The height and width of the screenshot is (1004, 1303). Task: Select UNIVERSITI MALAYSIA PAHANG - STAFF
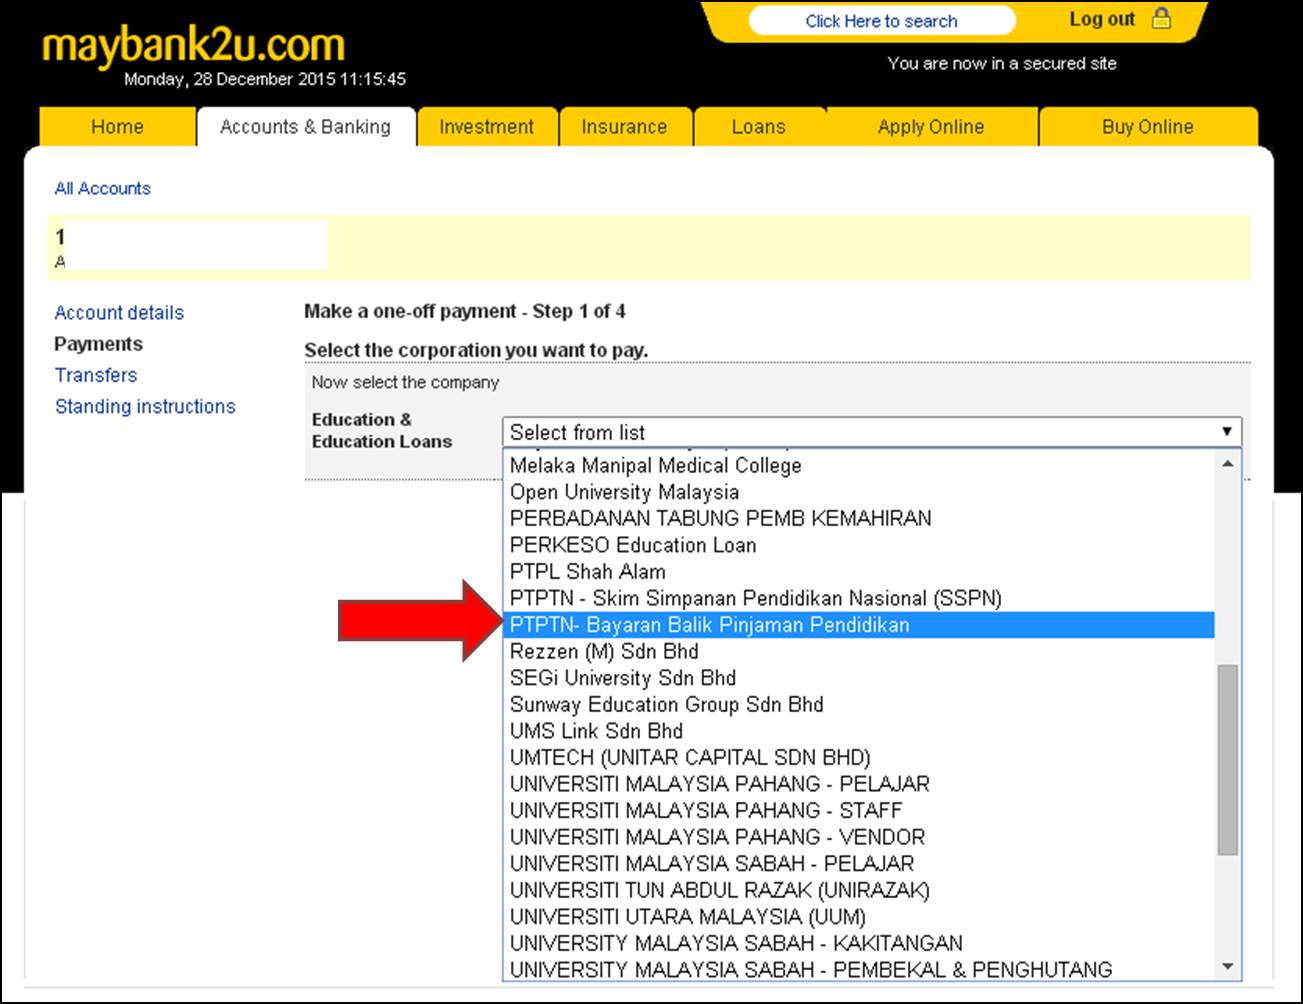(858, 810)
